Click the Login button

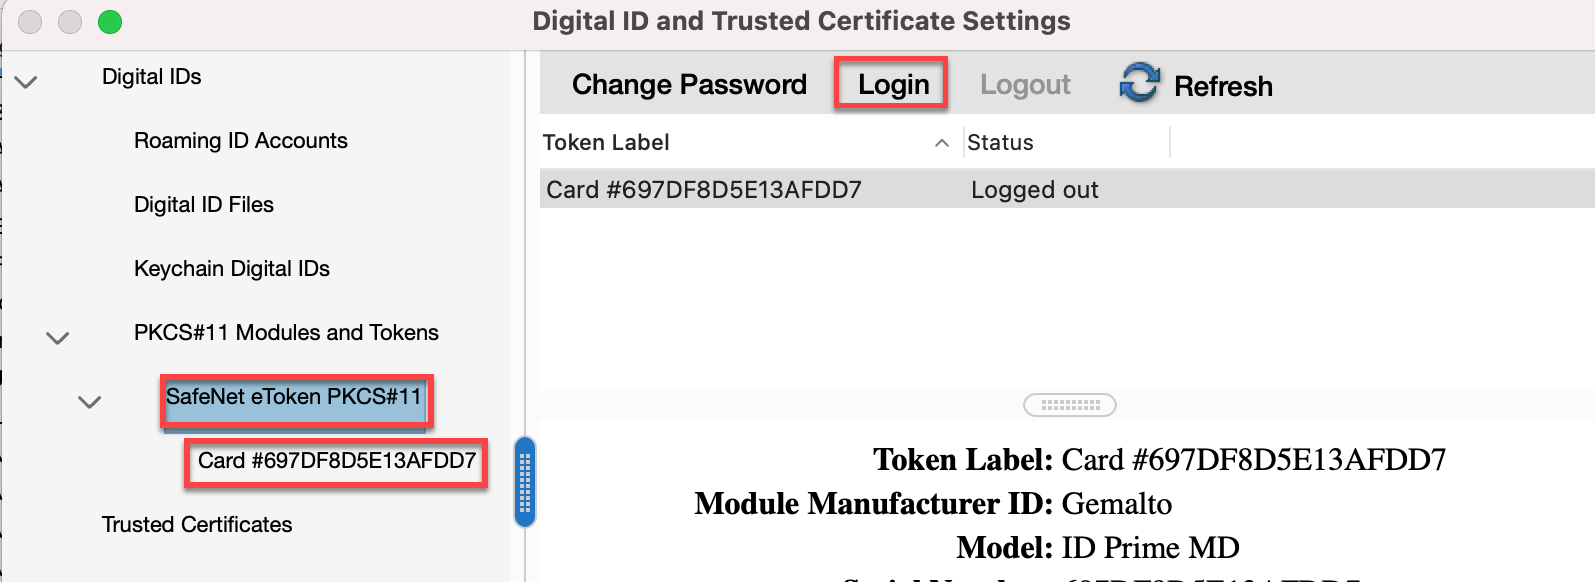893,85
